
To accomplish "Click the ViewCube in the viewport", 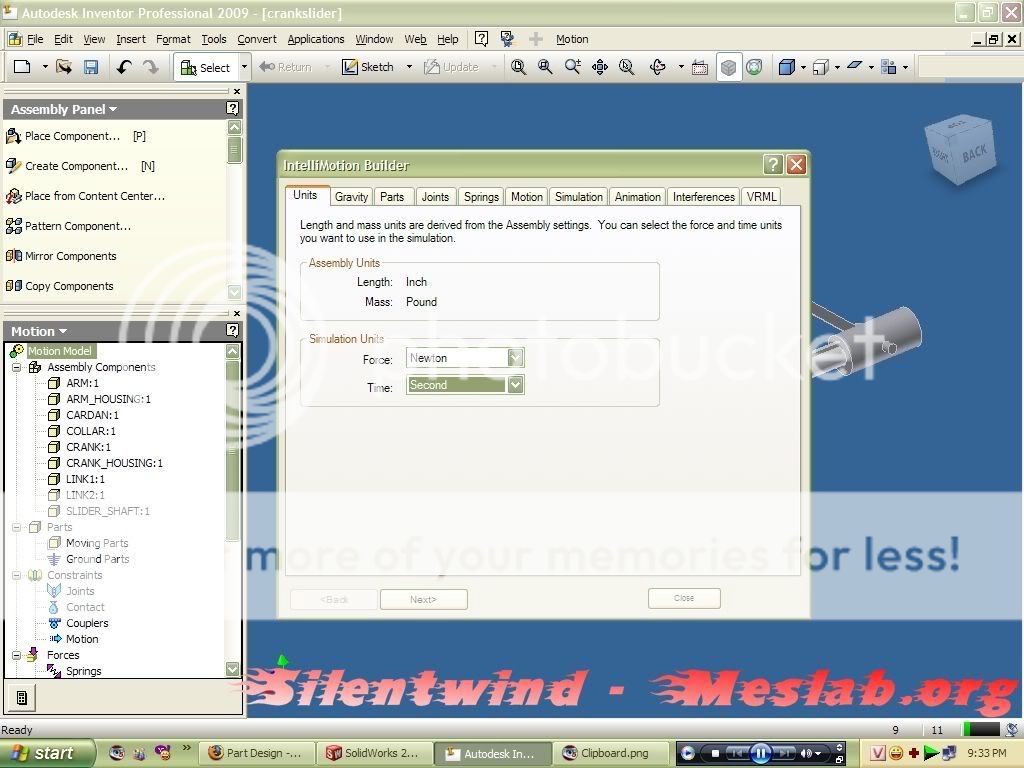I will click(x=959, y=150).
